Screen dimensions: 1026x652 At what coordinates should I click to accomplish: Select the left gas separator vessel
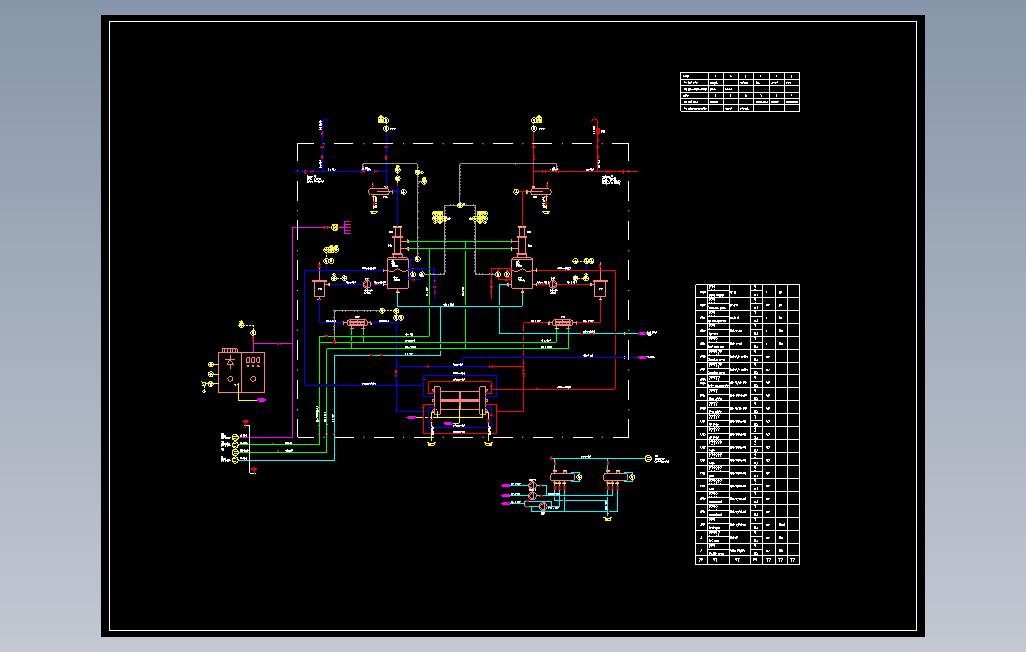tap(397, 273)
